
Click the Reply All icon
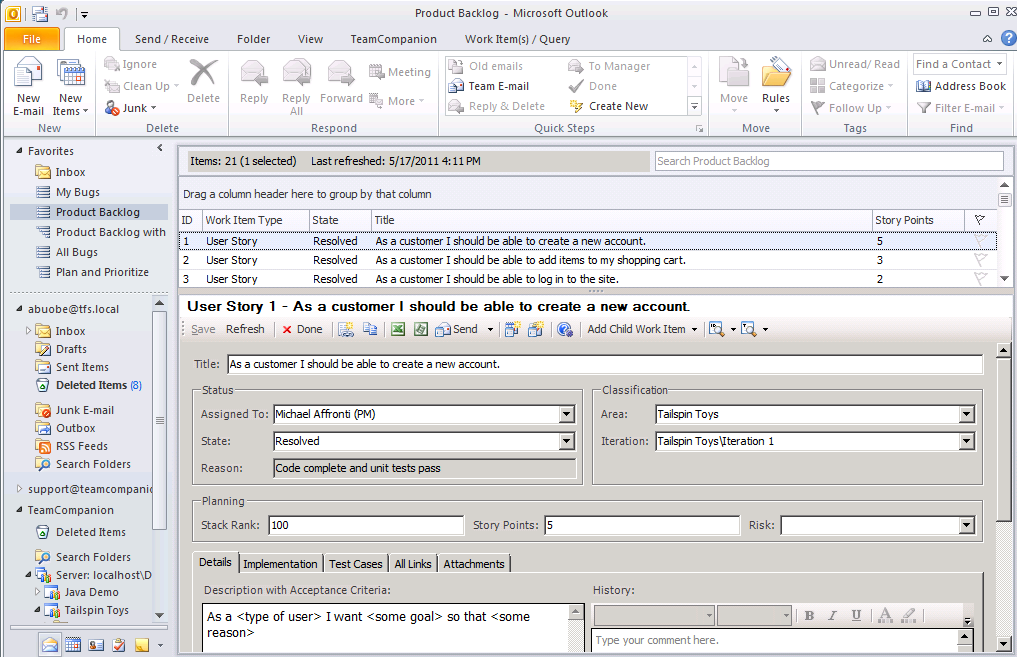coord(296,73)
